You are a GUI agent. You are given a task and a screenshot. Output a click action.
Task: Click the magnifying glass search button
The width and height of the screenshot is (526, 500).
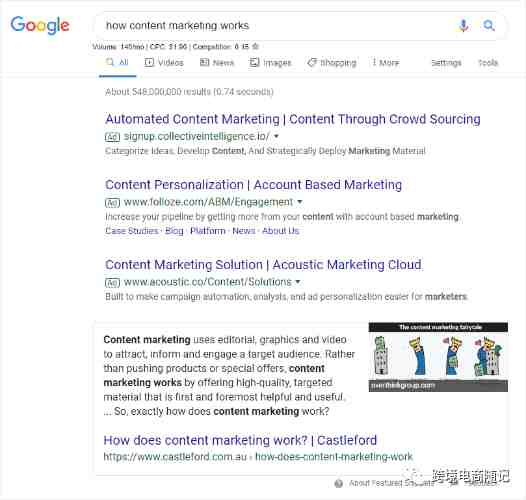coord(489,26)
